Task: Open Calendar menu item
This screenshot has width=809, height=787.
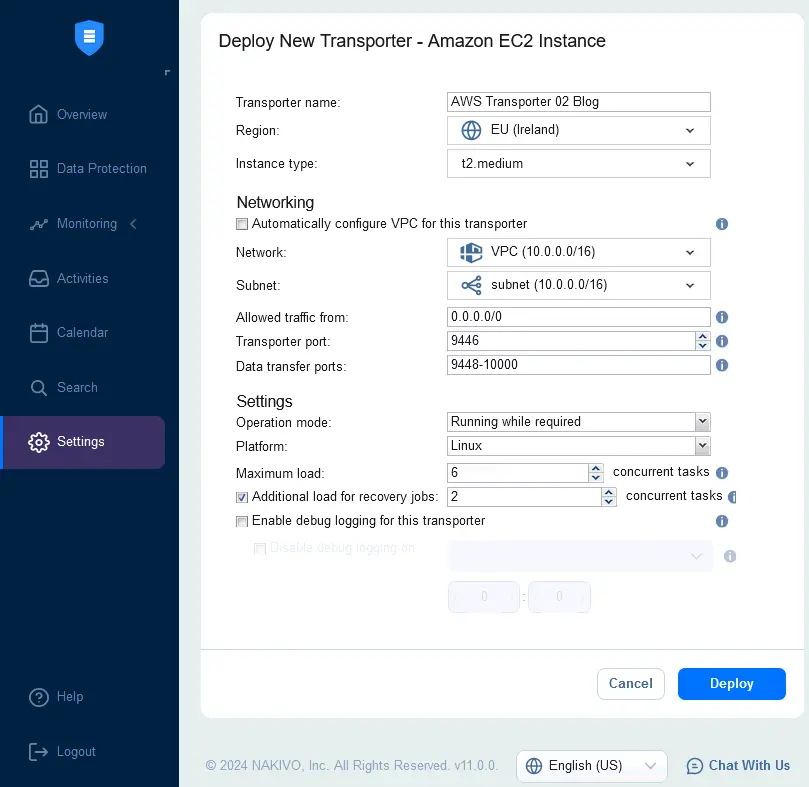Action: point(83,333)
